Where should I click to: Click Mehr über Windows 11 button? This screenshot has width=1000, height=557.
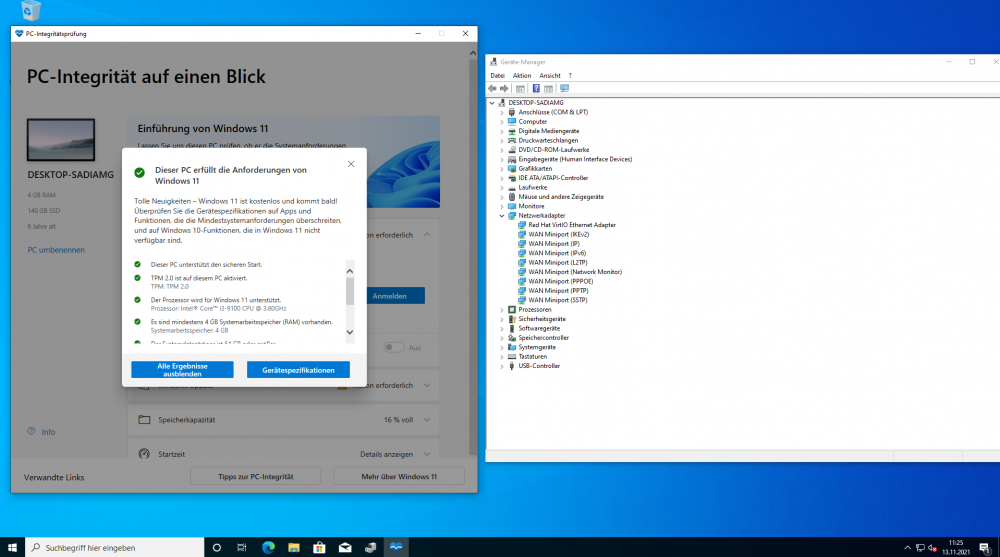(399, 477)
